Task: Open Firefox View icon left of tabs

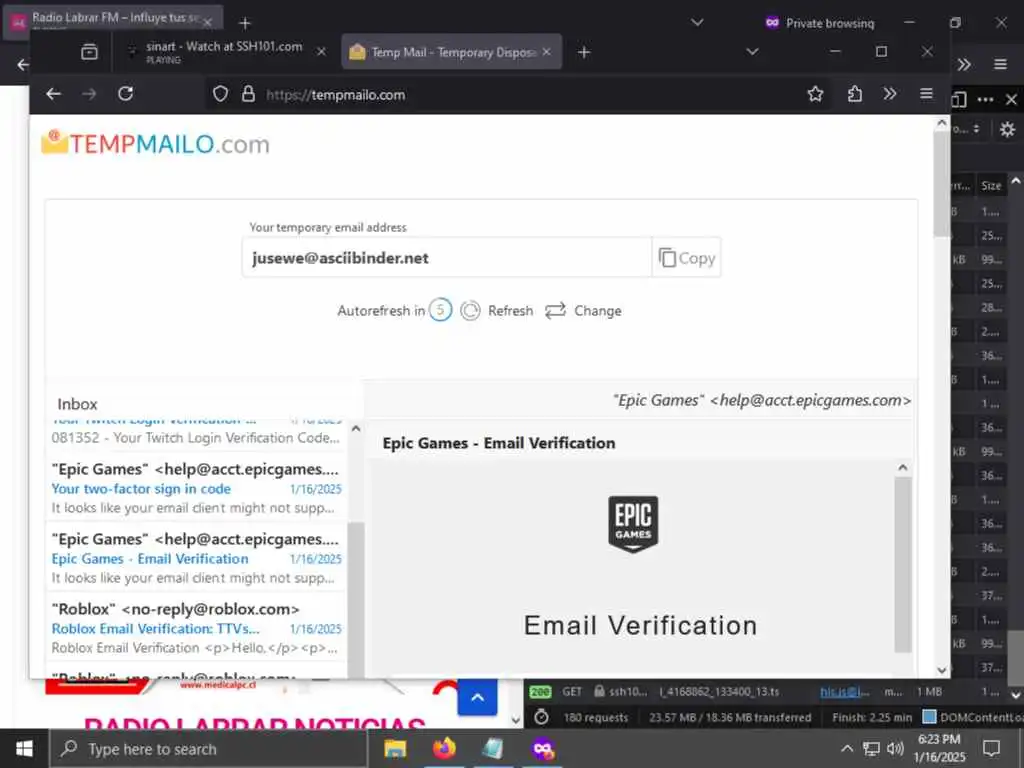Action: [89, 52]
